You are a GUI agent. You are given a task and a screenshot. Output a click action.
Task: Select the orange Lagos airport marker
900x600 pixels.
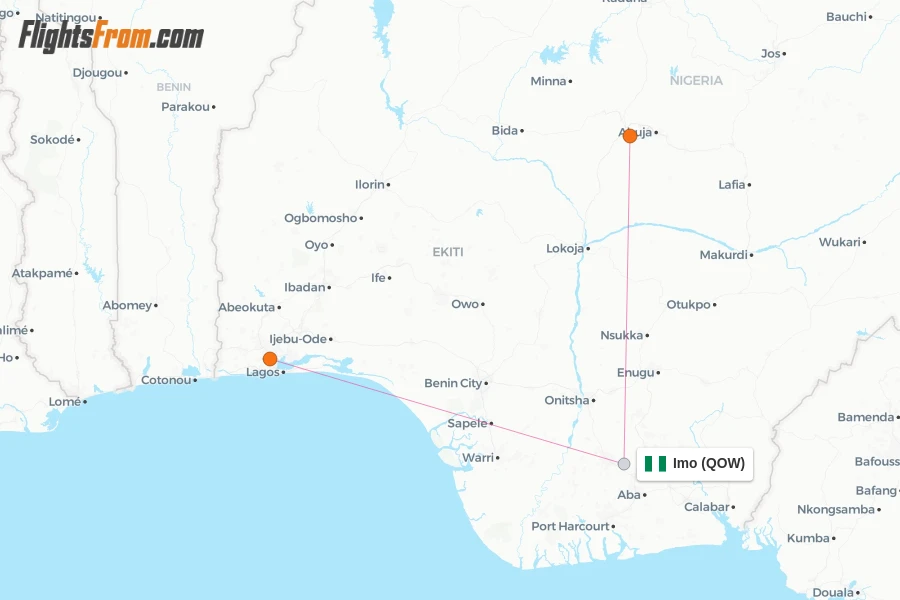270,359
